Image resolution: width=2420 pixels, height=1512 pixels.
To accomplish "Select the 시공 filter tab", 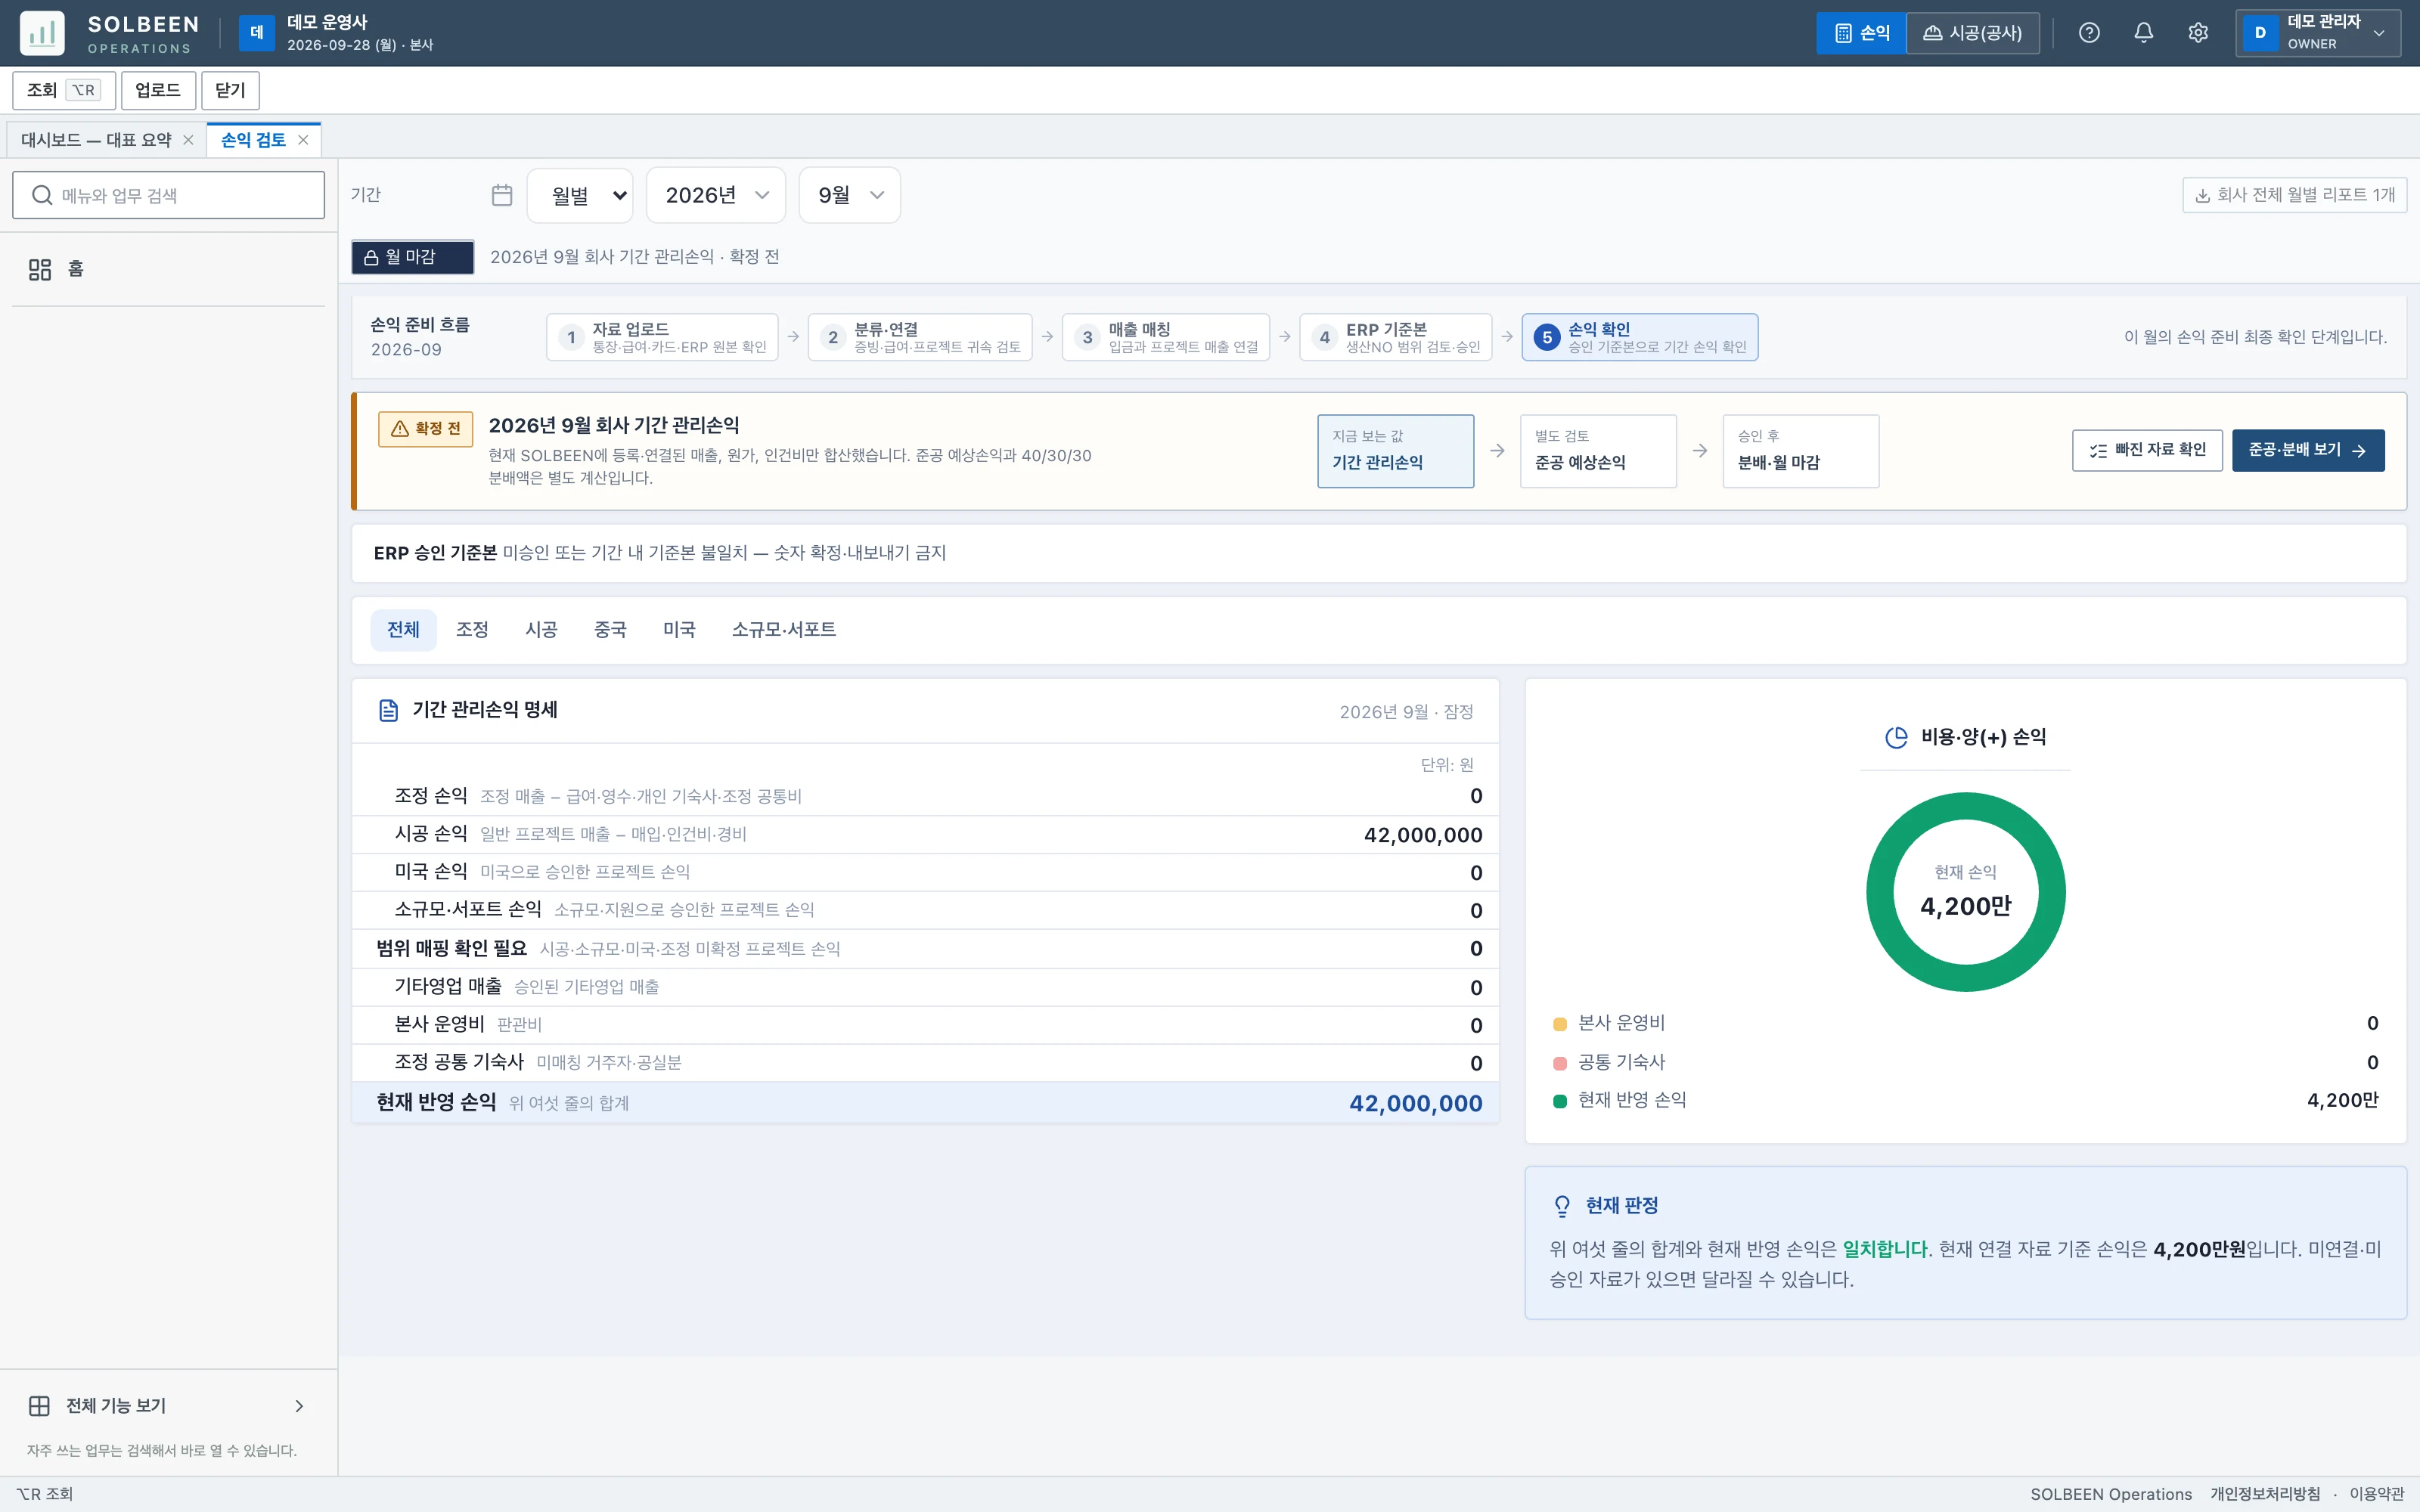I will [541, 630].
